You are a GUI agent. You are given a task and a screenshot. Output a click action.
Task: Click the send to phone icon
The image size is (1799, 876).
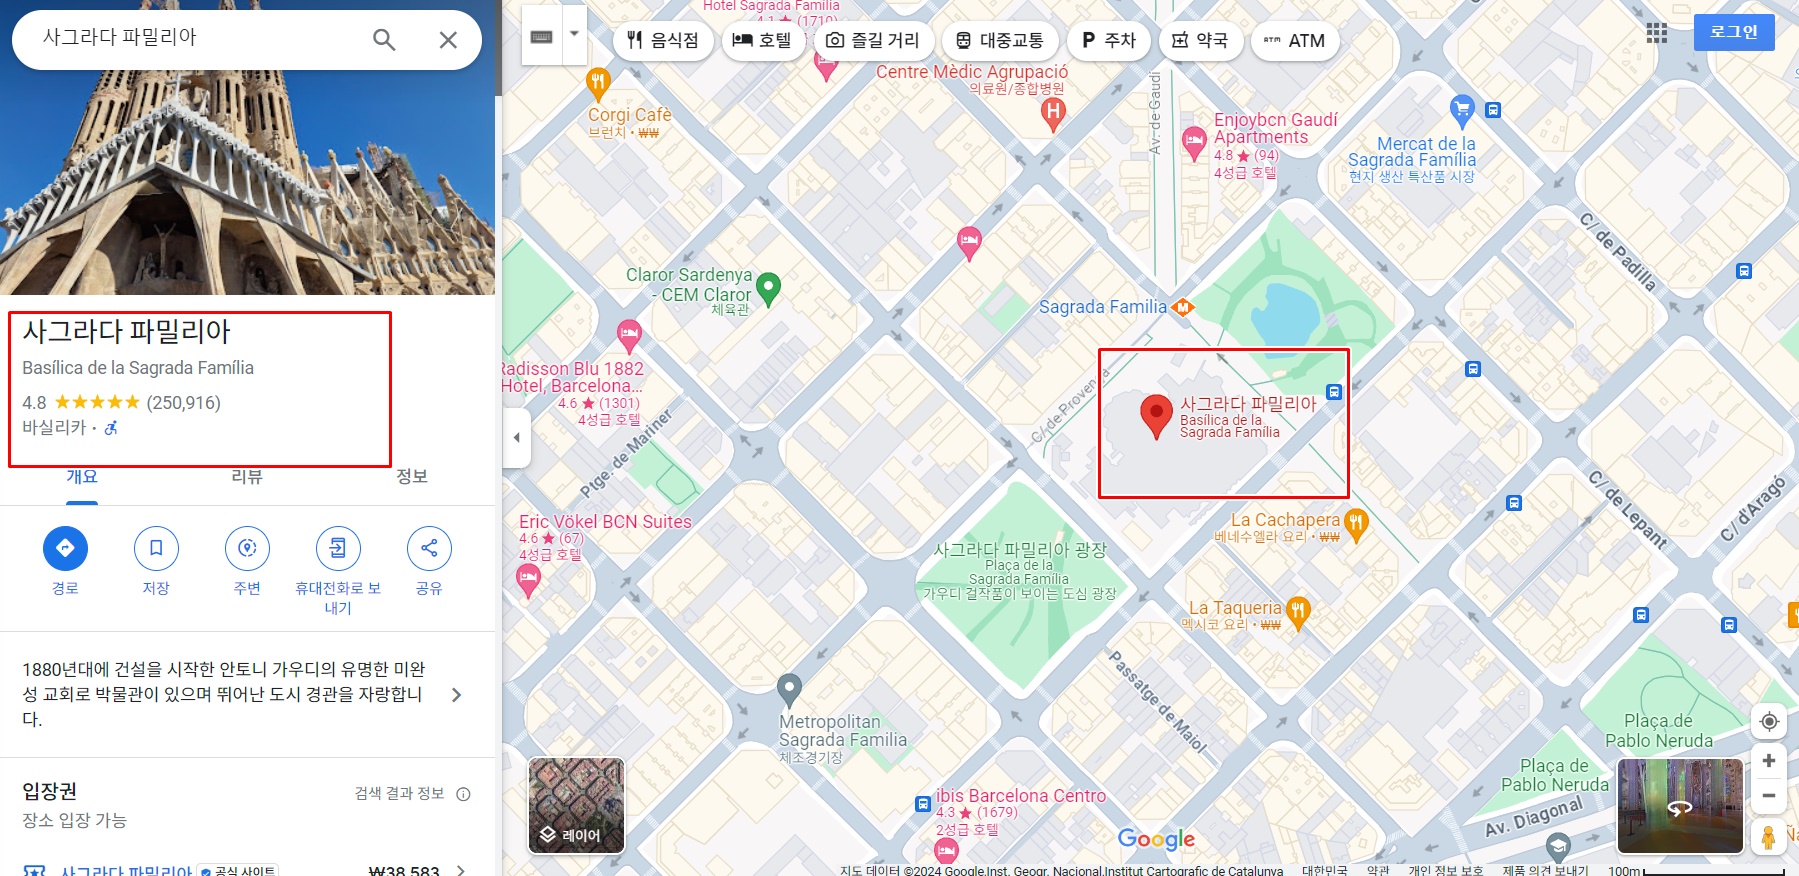(338, 548)
